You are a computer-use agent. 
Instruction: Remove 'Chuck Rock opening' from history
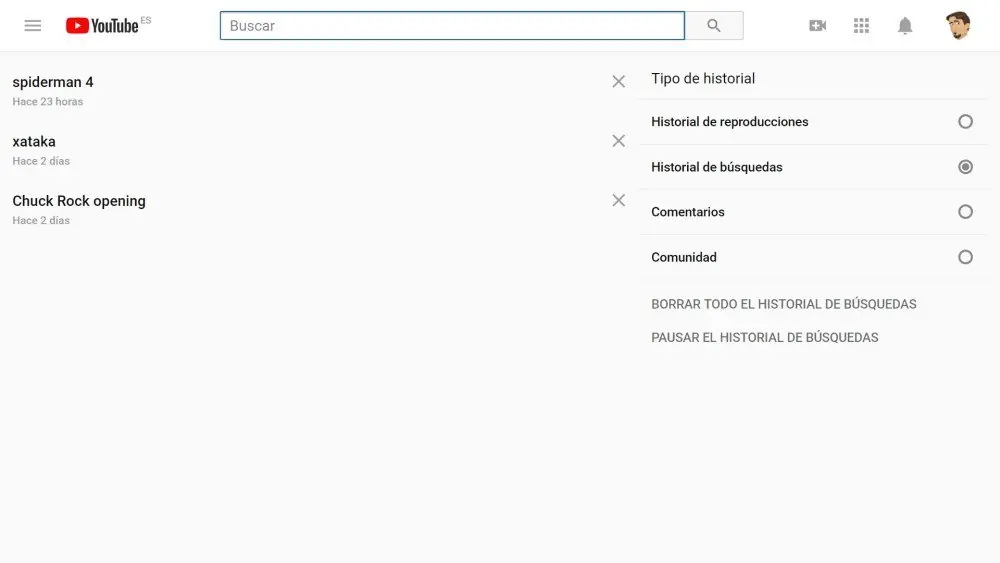coord(619,200)
